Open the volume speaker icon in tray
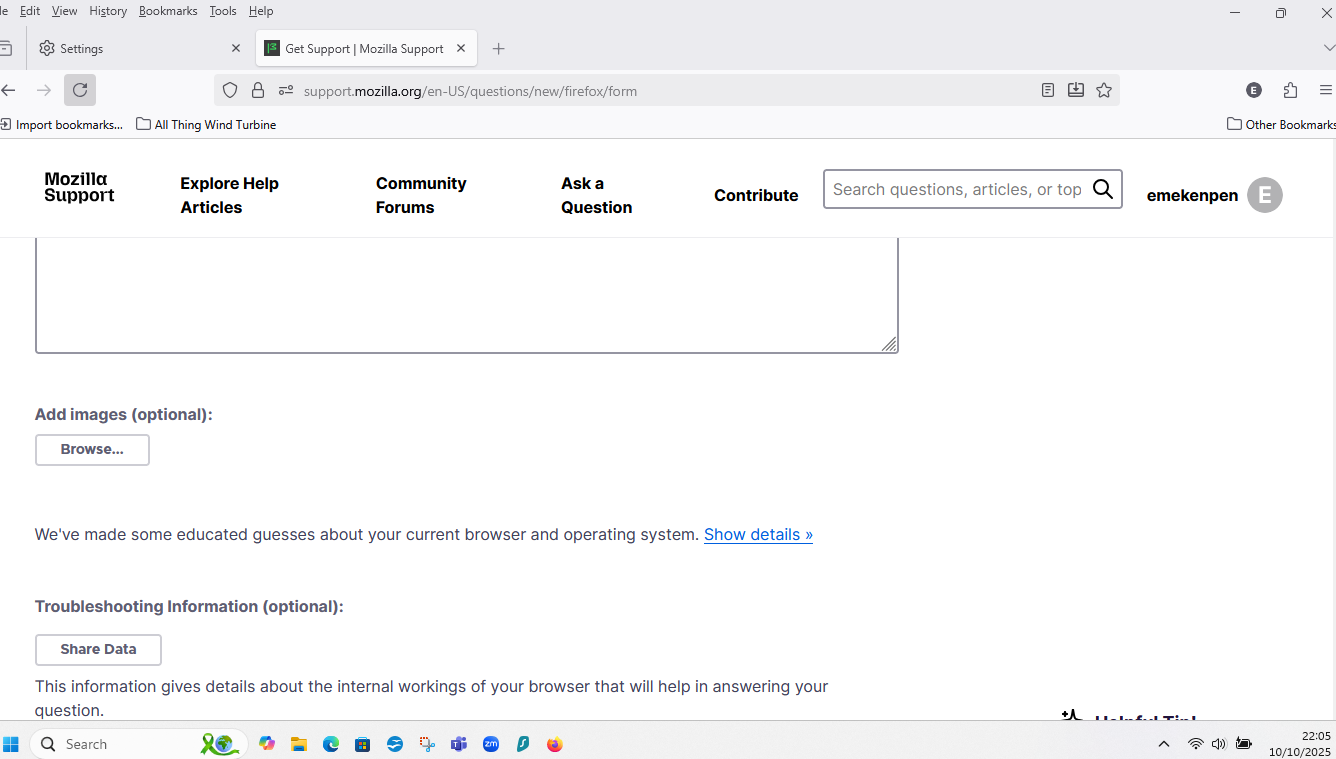The width and height of the screenshot is (1336, 759). click(1218, 744)
